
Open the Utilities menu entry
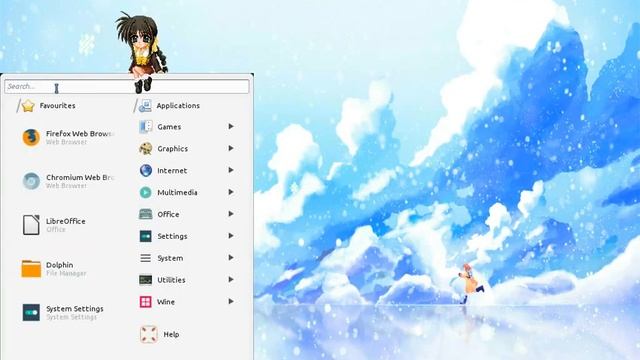tap(188, 280)
